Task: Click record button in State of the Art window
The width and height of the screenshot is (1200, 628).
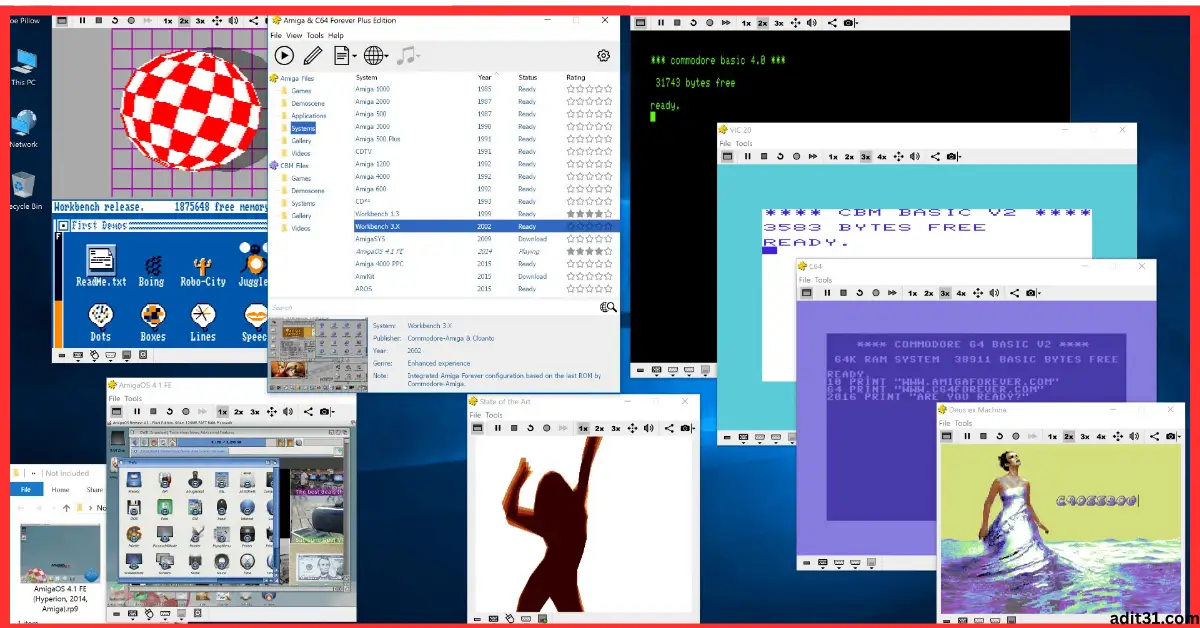Action: click(x=545, y=428)
